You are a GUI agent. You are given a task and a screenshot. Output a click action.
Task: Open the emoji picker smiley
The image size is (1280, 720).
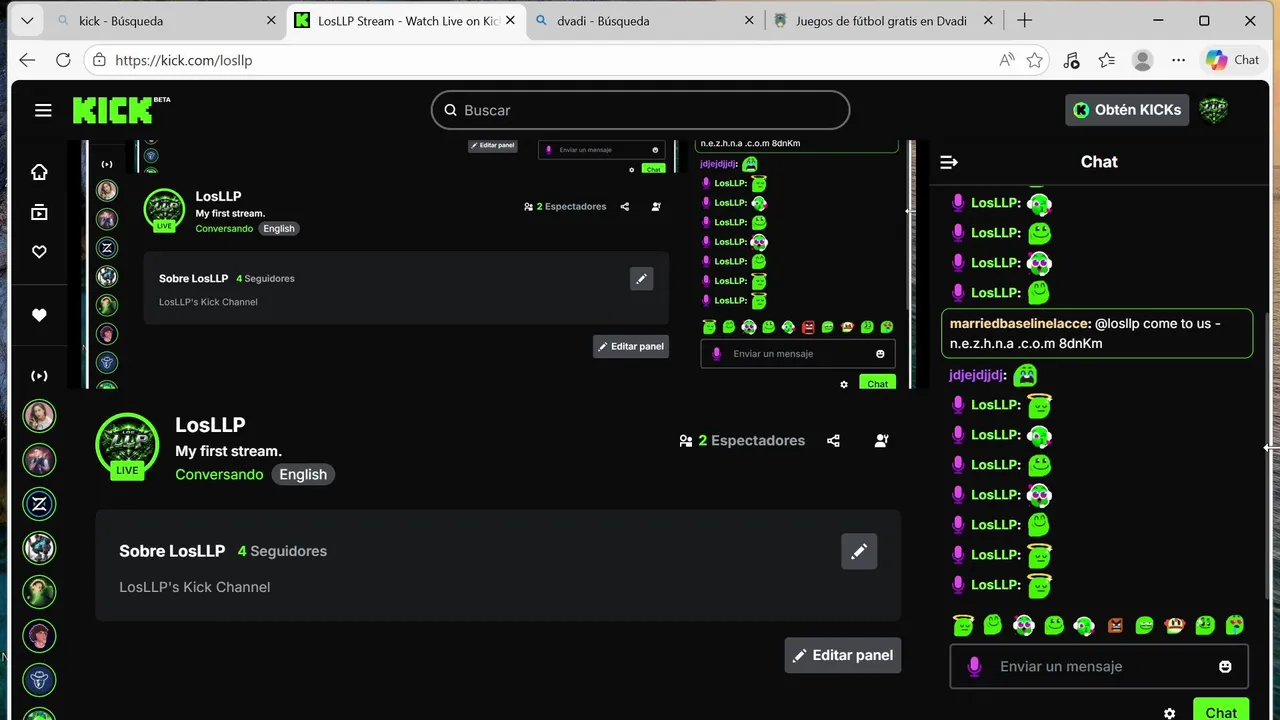tap(1225, 666)
